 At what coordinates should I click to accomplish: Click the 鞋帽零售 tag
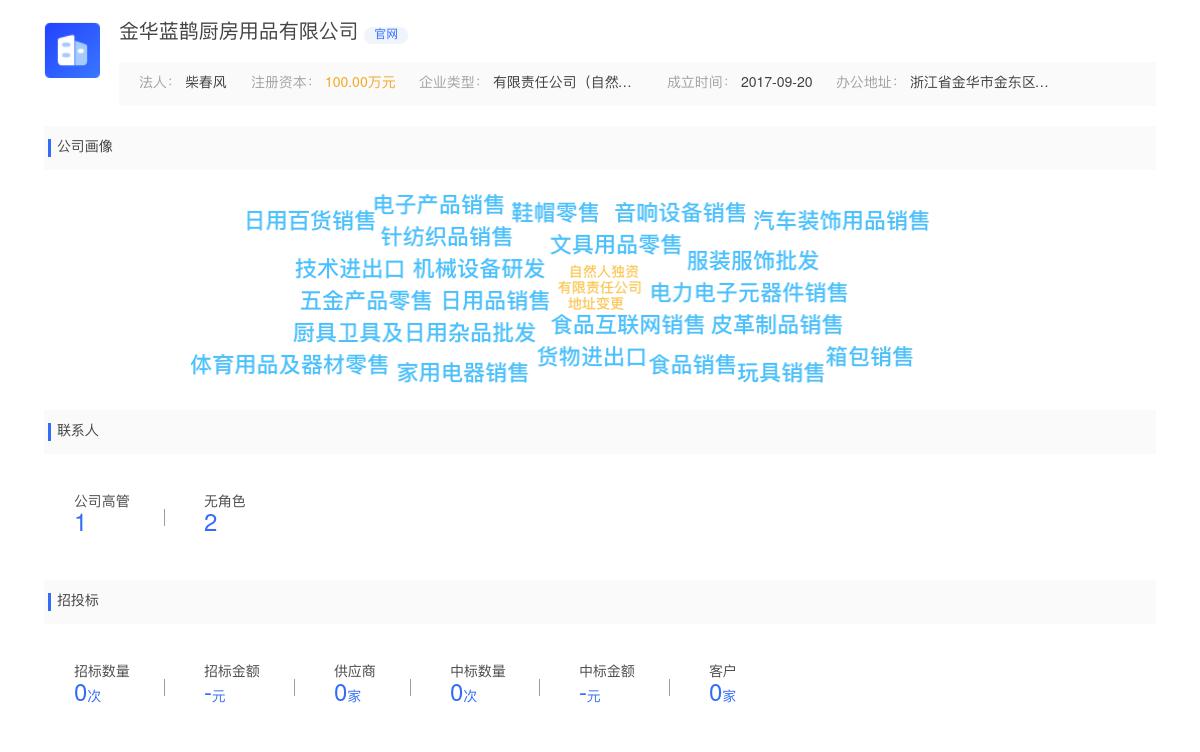(x=555, y=213)
